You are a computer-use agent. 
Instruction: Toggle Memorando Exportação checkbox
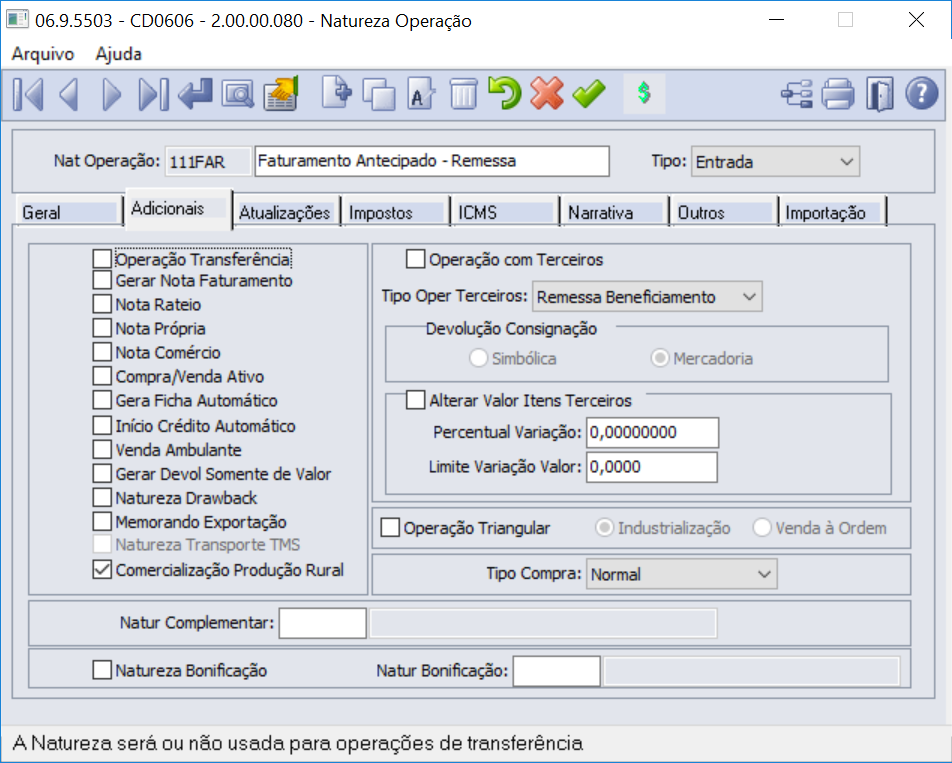pyautogui.click(x=102, y=521)
